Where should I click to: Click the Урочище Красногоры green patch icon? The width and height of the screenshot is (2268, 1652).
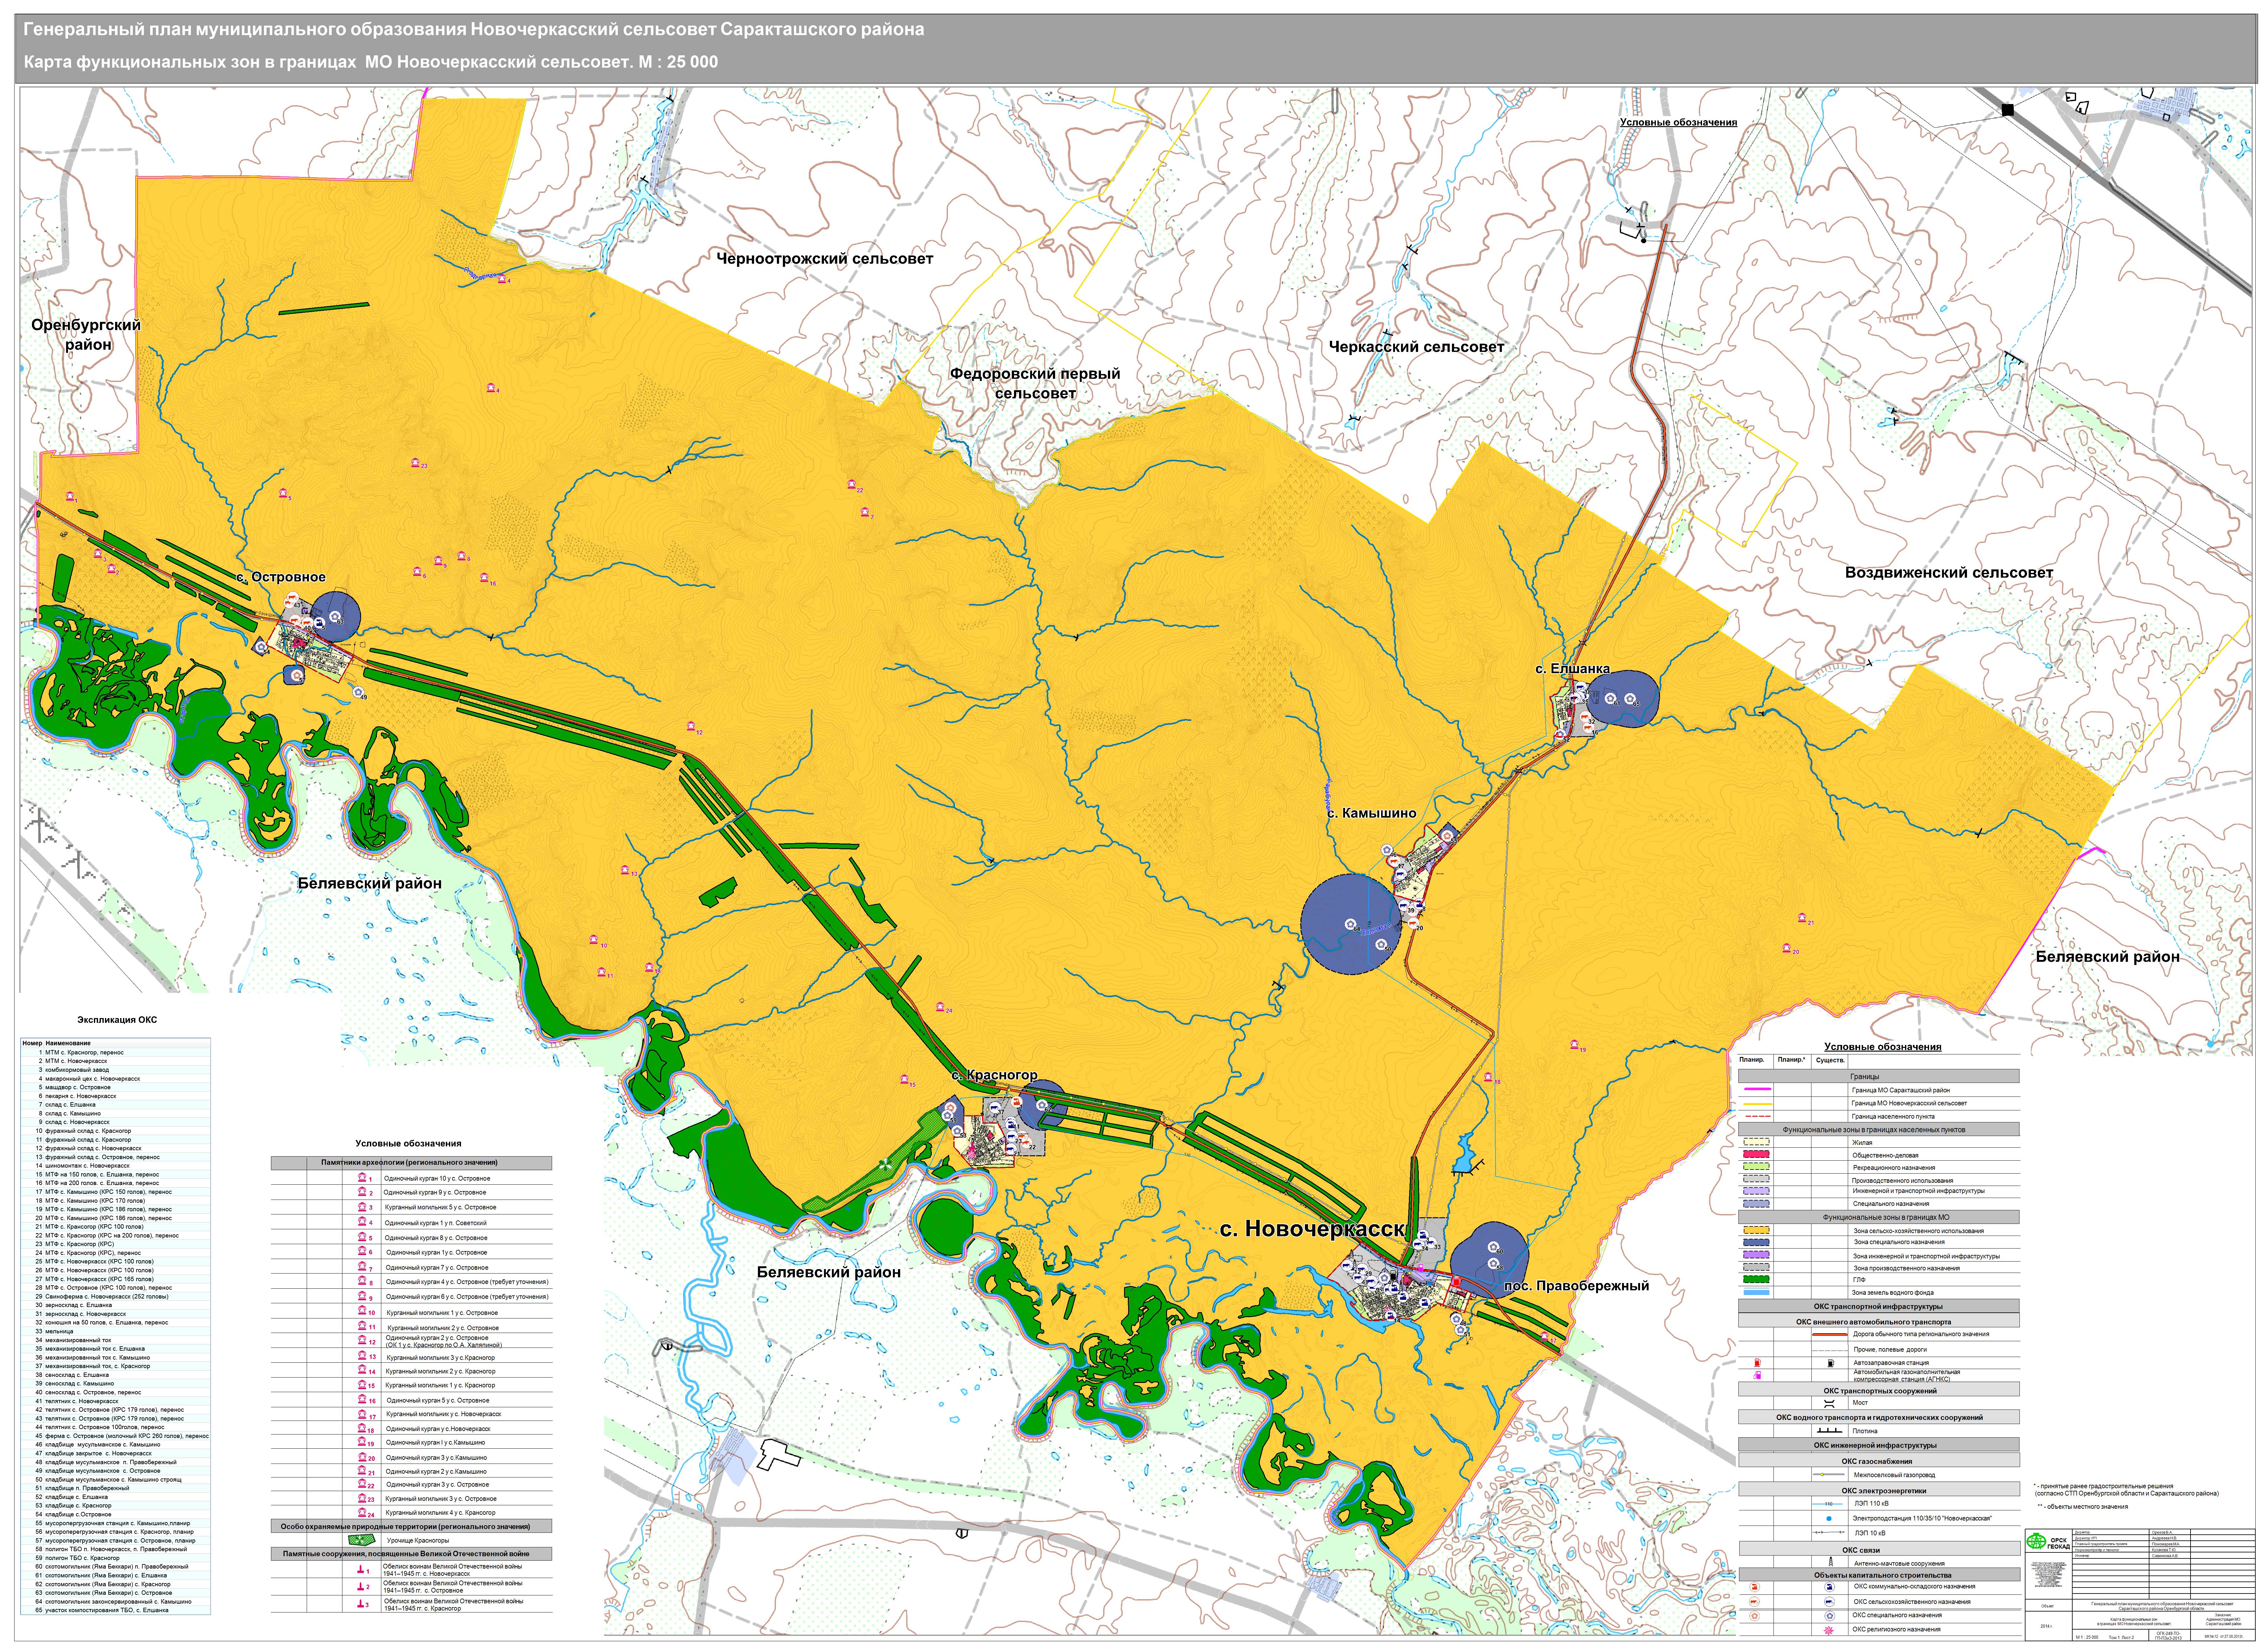point(362,1540)
